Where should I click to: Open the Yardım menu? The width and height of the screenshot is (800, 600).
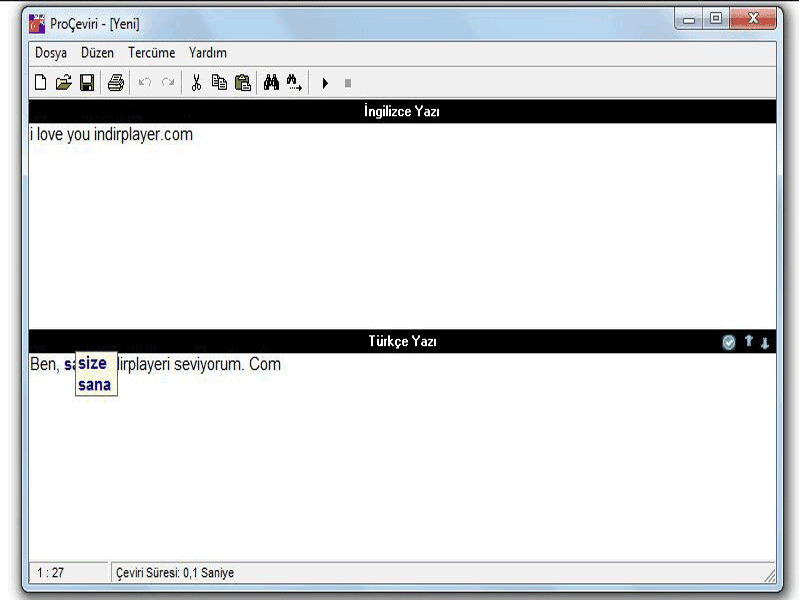click(208, 53)
